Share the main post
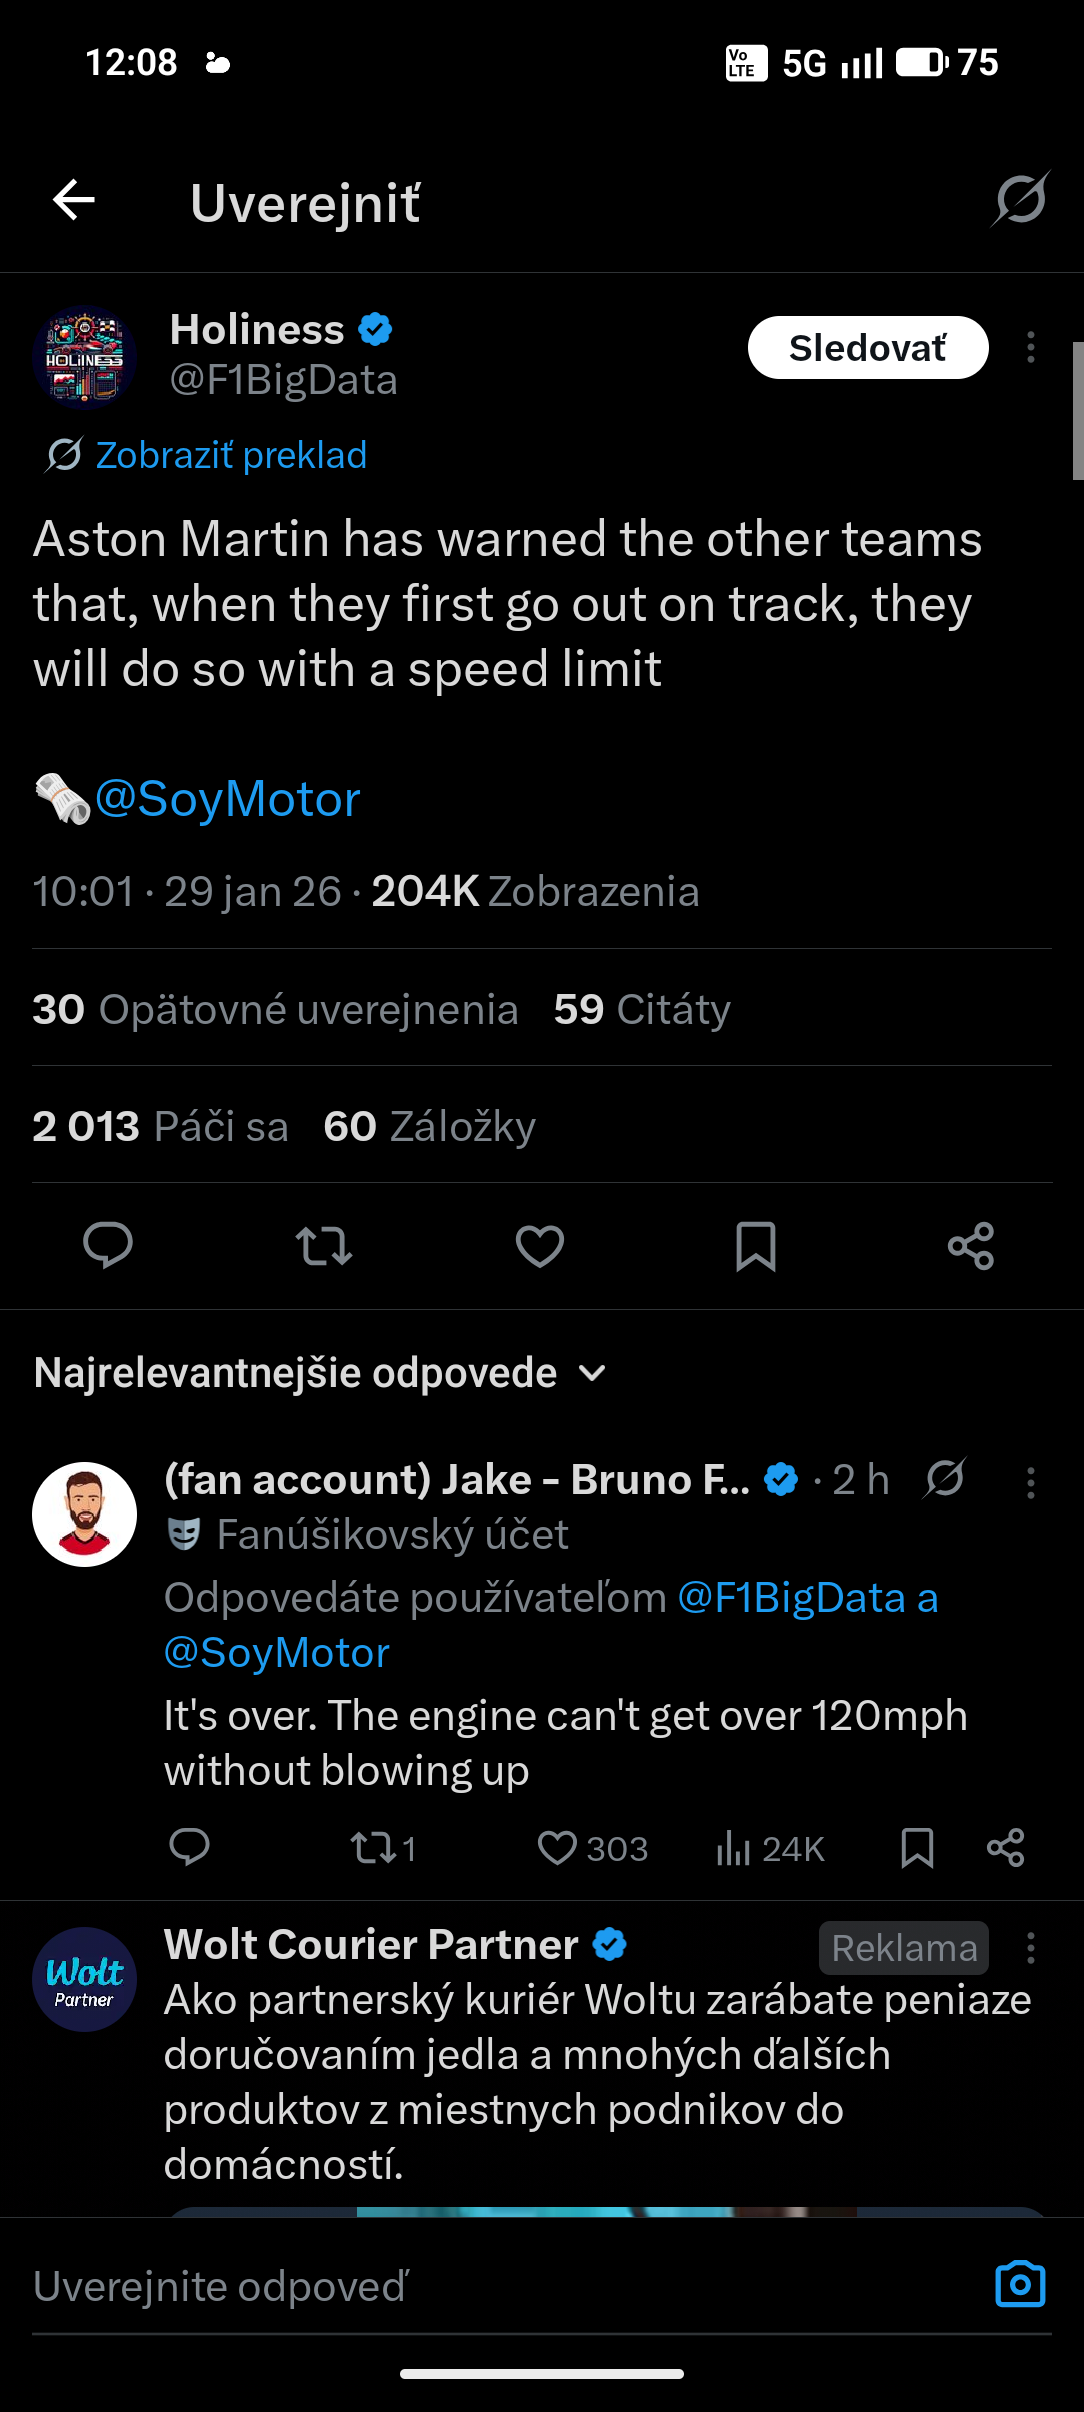Image resolution: width=1084 pixels, height=2412 pixels. pyautogui.click(x=970, y=1246)
